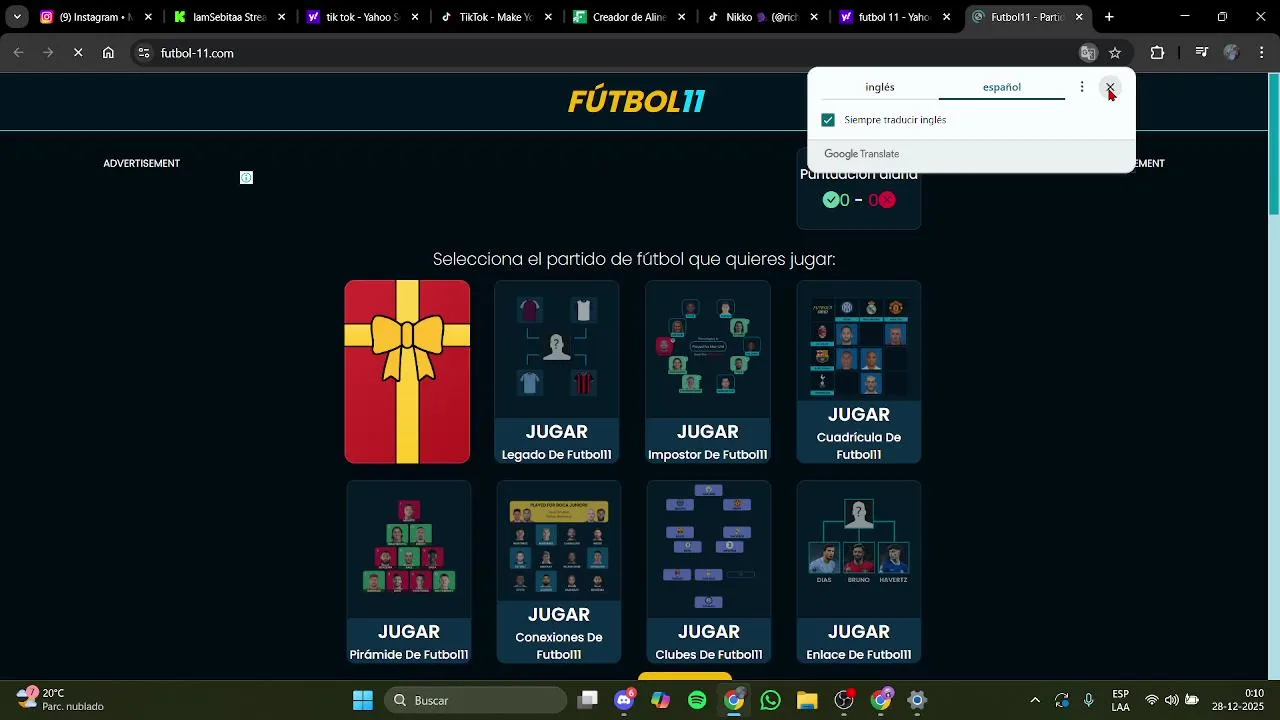1280x720 pixels.
Task: Go to the Chrome home page
Action: tap(108, 53)
